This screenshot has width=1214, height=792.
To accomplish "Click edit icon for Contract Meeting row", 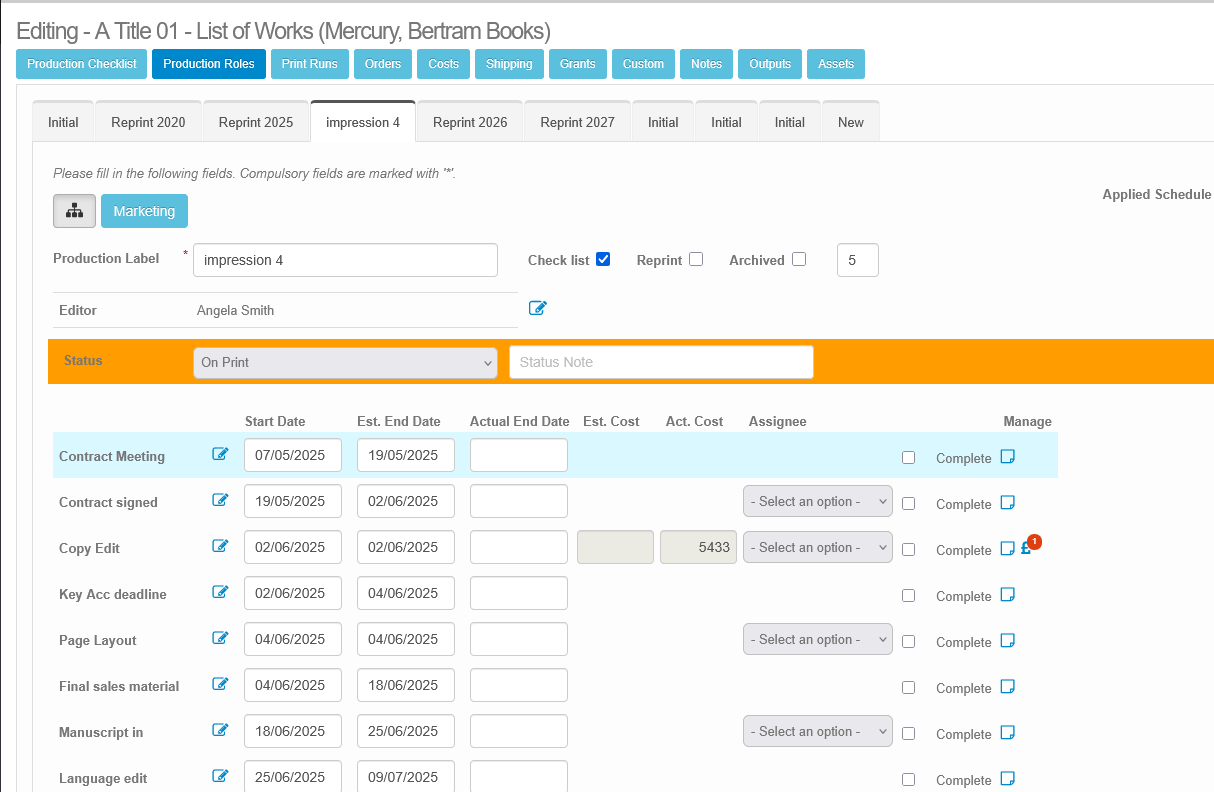I will click(x=220, y=454).
